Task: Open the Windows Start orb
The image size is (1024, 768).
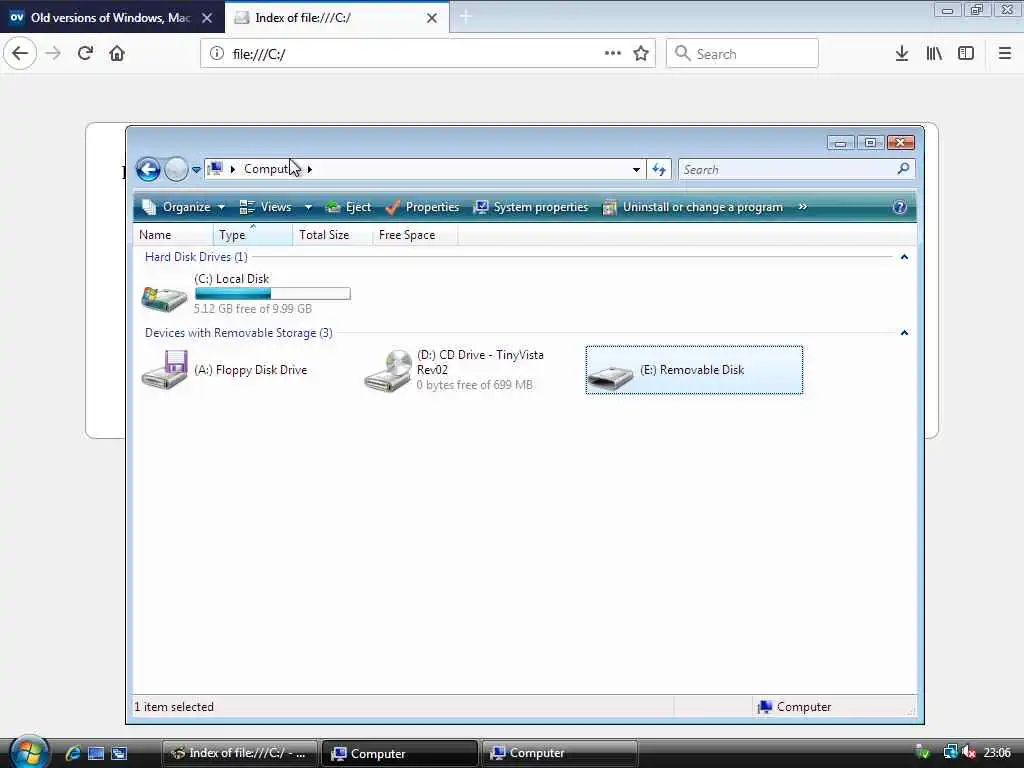Action: [29, 752]
